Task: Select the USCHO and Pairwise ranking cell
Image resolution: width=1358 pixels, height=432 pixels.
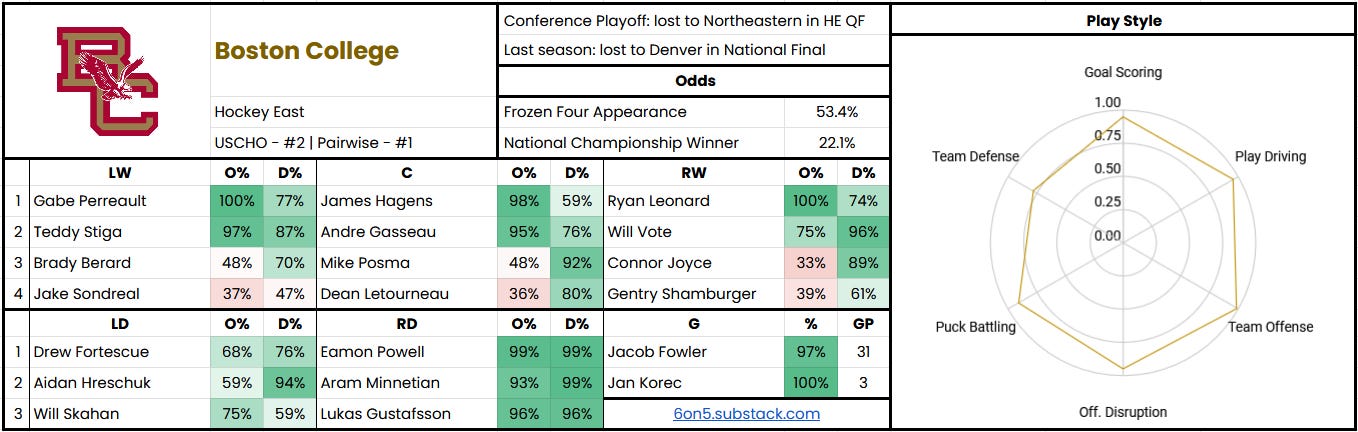Action: [x=353, y=143]
